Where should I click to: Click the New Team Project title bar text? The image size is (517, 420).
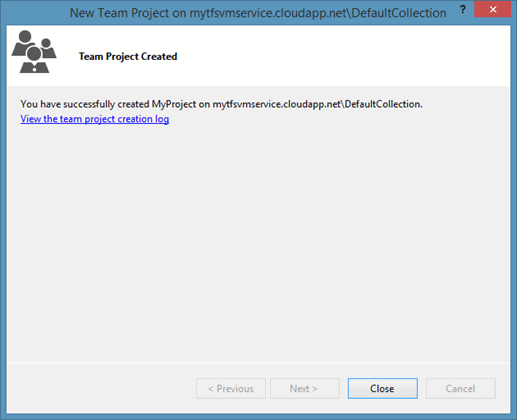258,13
